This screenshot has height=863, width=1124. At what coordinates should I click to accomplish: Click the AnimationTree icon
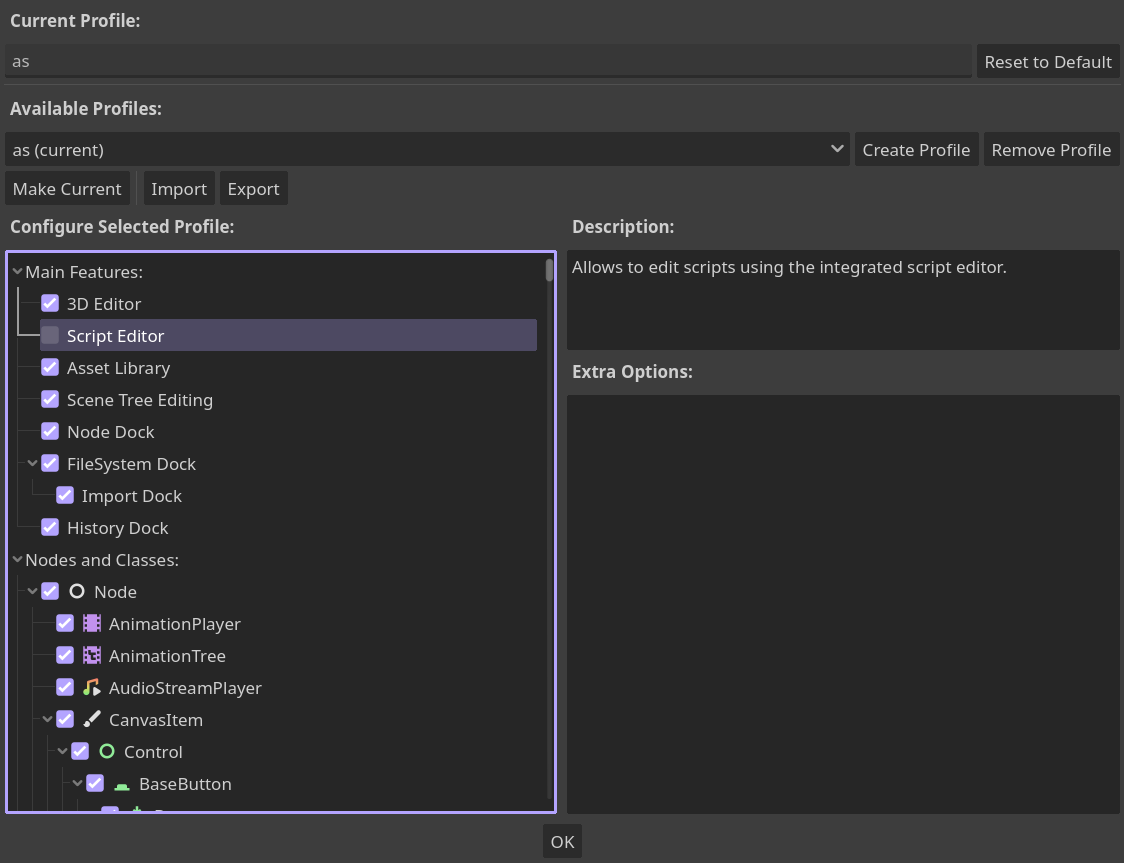92,655
